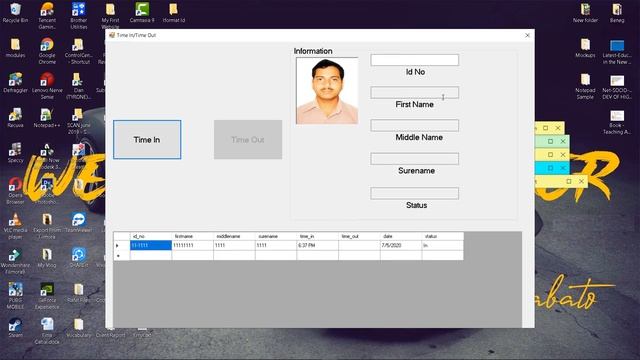Select the 11111111 firstname cell
This screenshot has width=640, height=360.
click(193, 245)
